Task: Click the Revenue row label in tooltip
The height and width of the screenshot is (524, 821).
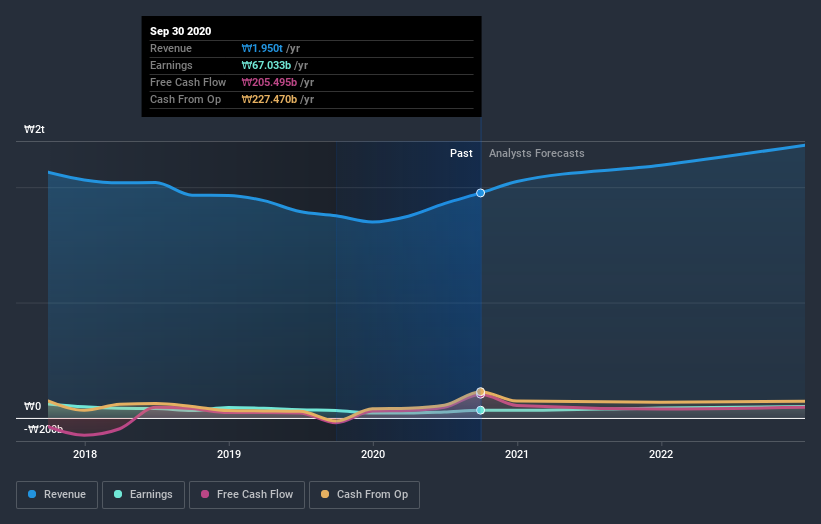Action: (x=171, y=48)
